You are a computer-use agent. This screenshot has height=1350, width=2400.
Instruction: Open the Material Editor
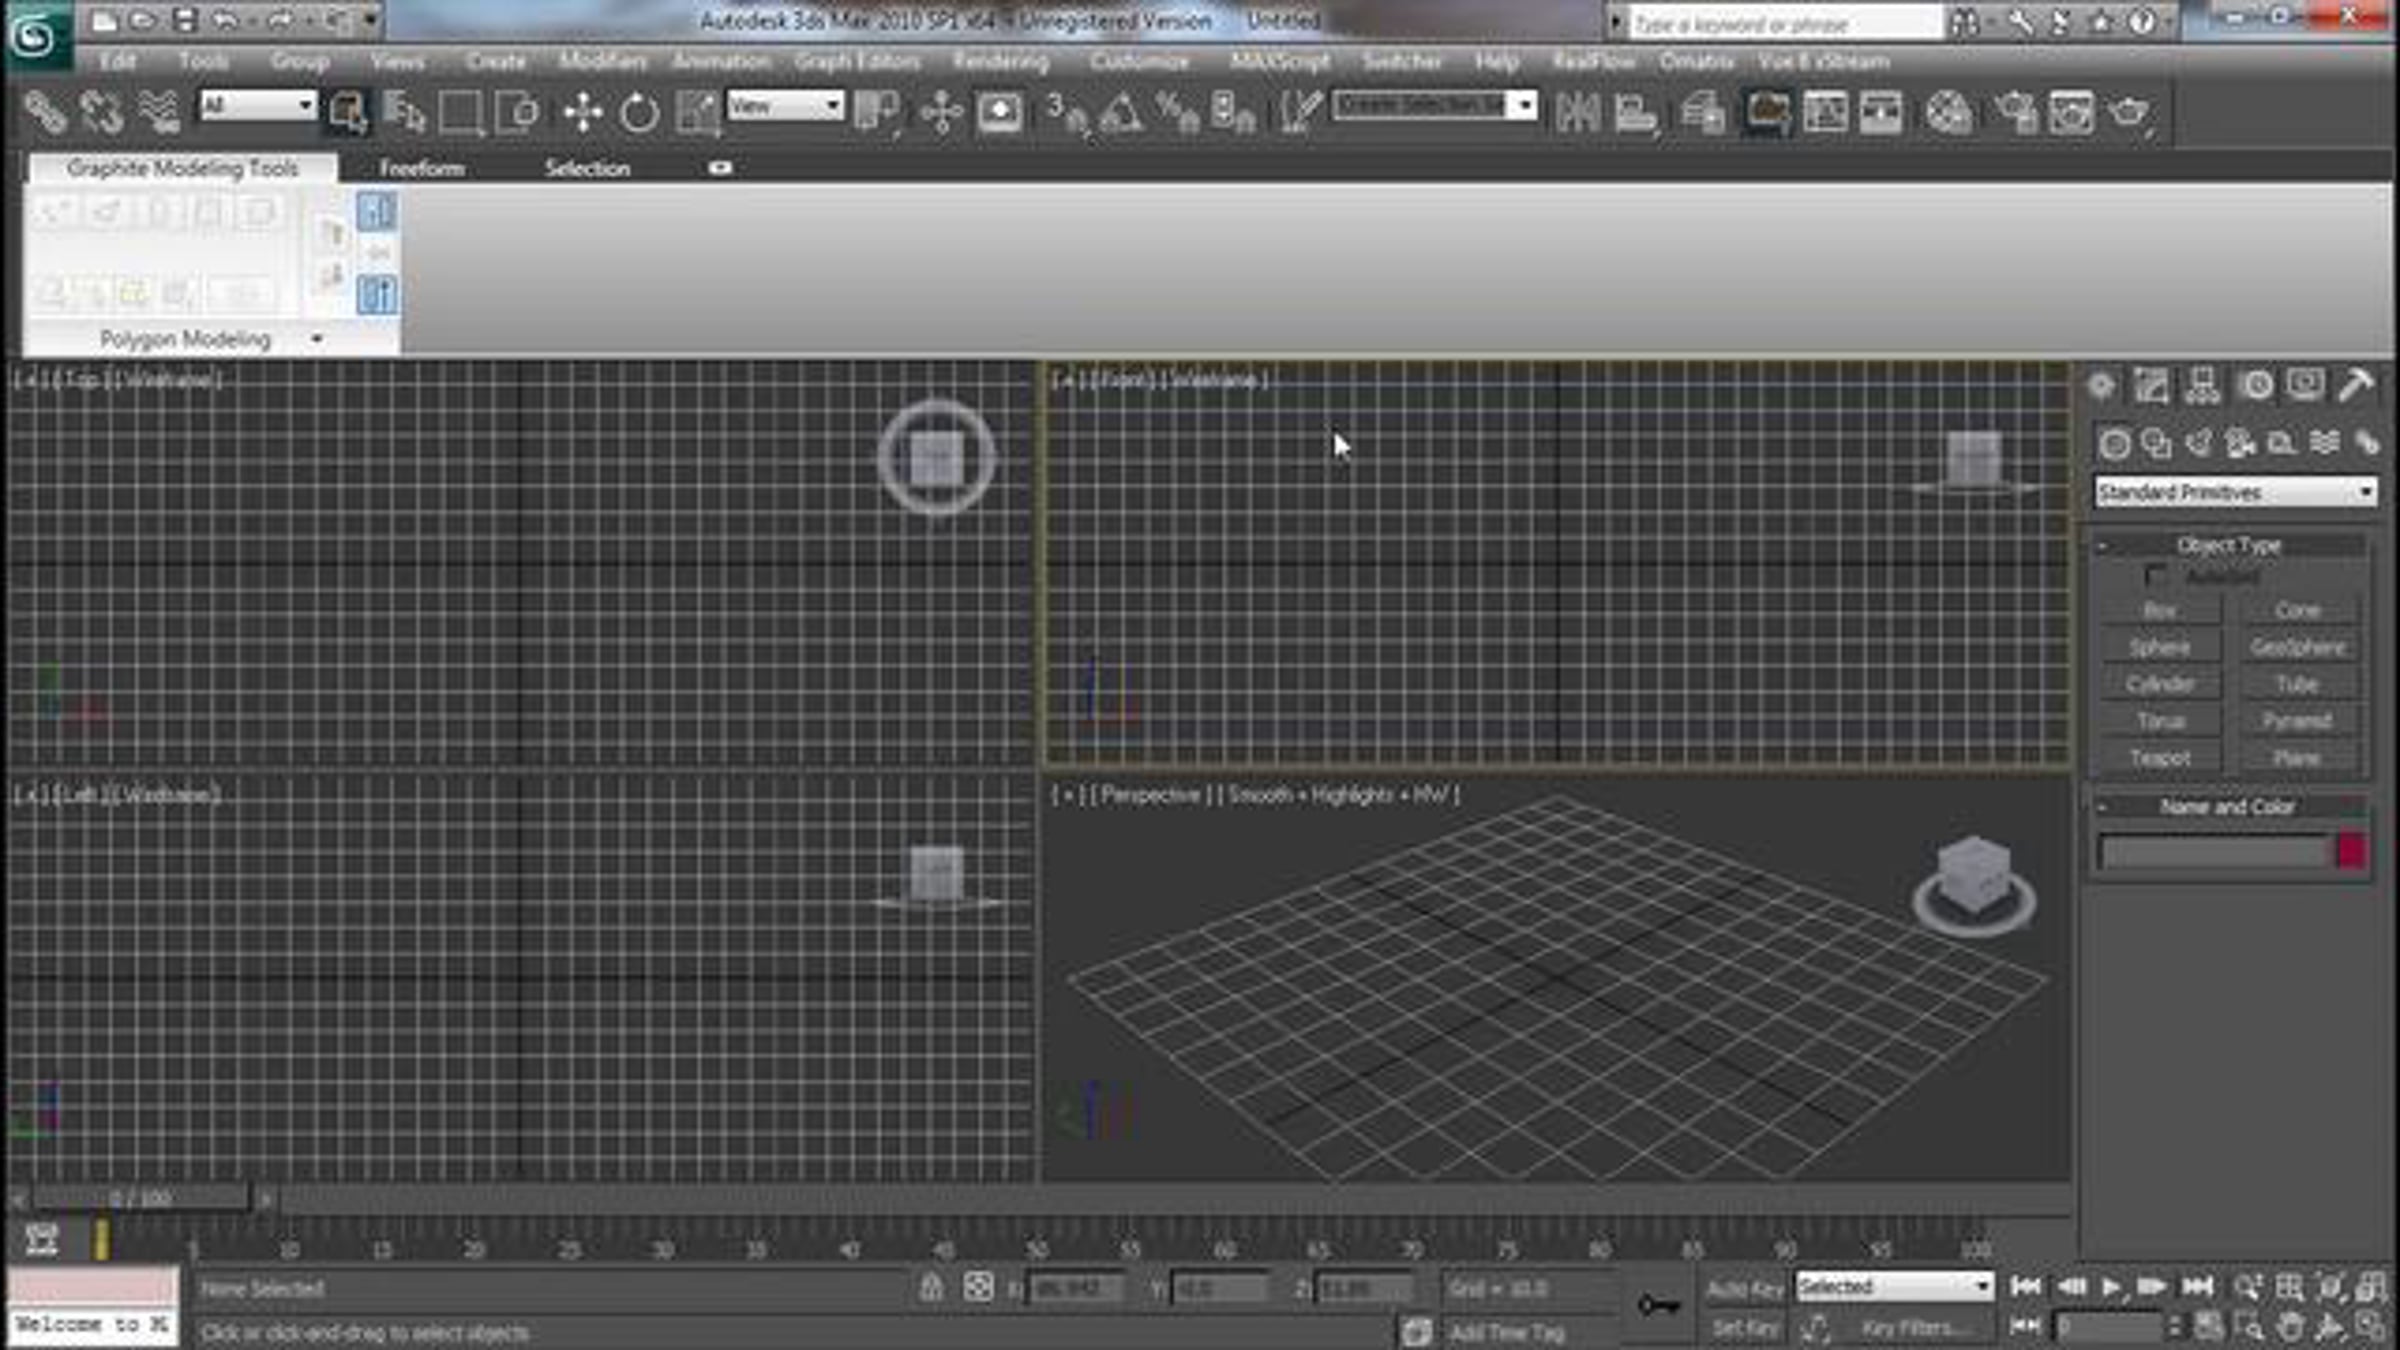1949,112
